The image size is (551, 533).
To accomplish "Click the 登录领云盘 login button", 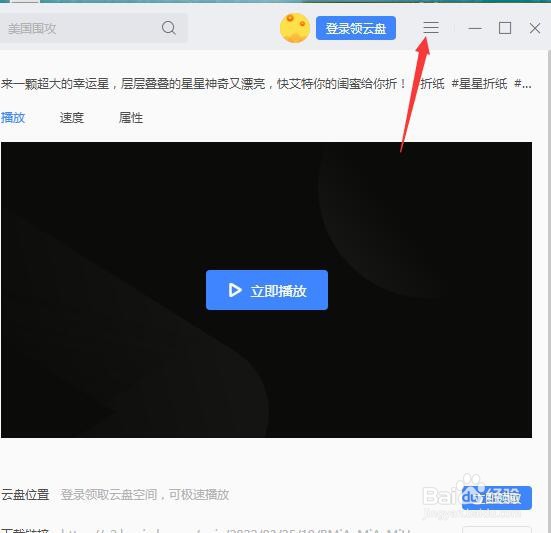I will coord(356,28).
